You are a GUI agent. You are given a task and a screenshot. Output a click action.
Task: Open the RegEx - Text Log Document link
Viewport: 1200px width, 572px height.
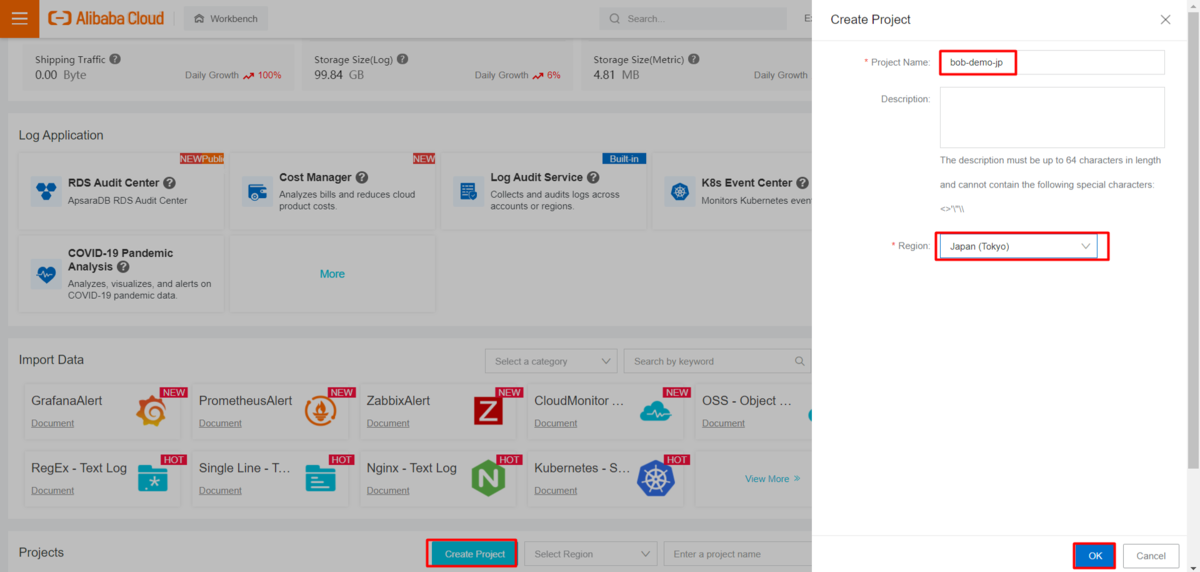coord(52,490)
